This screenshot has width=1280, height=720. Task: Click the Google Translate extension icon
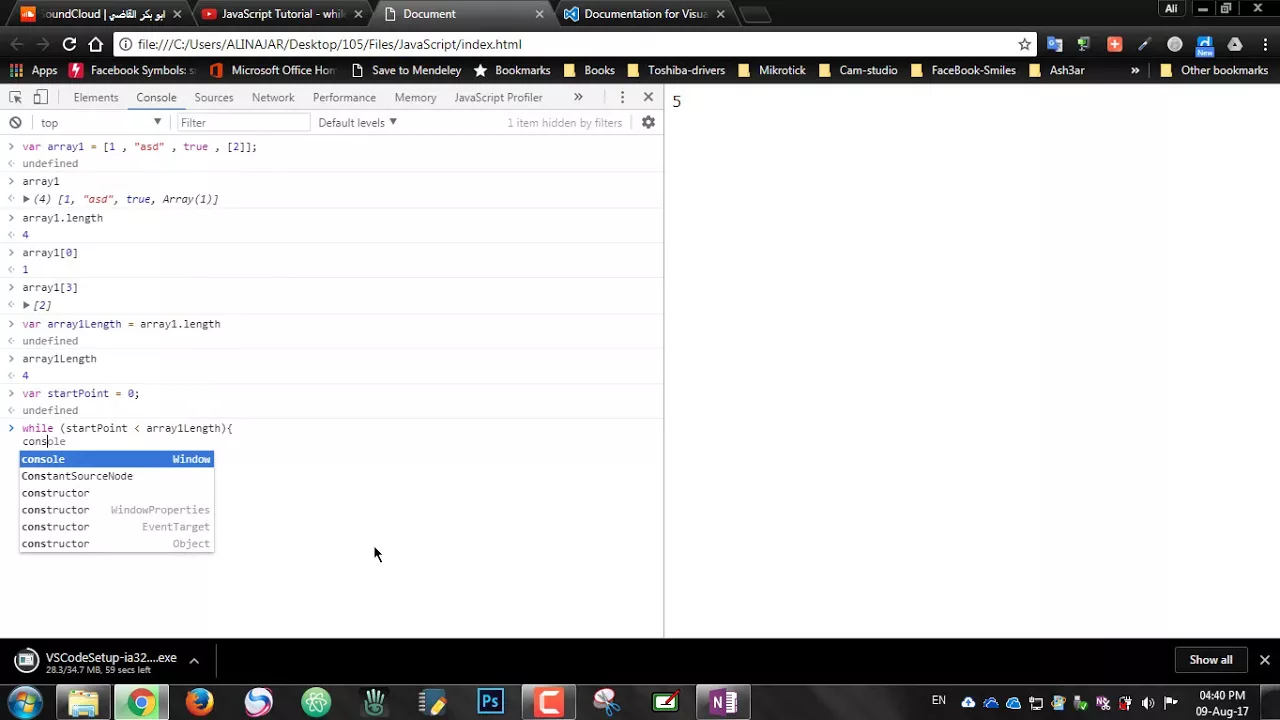[x=1054, y=44]
